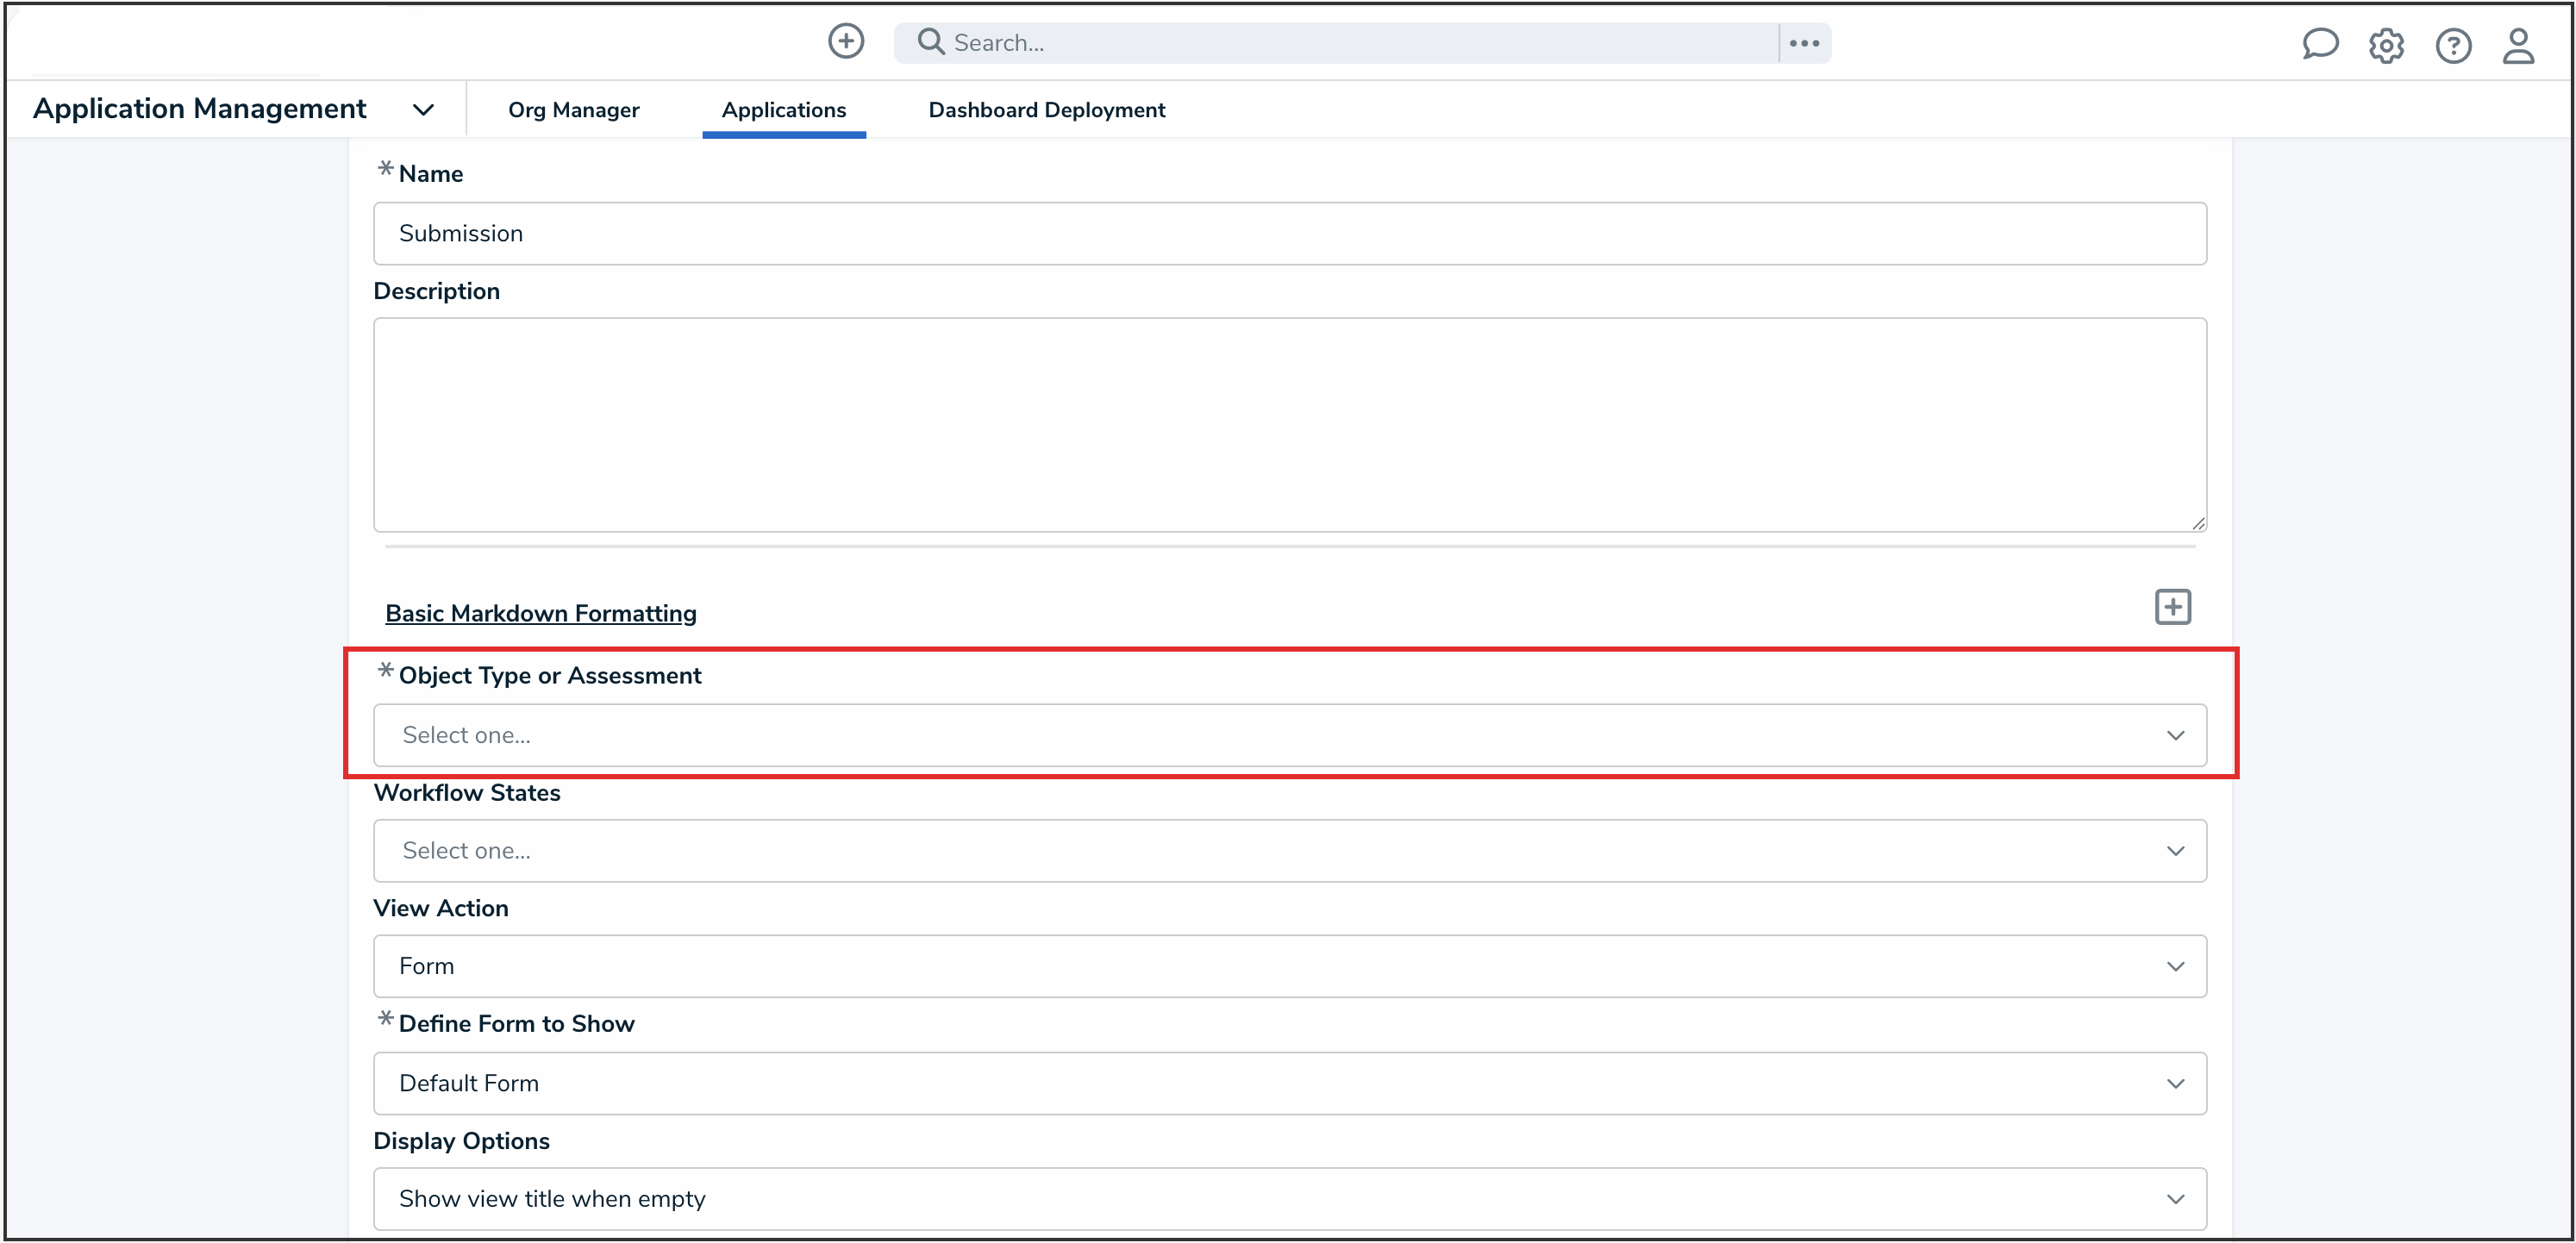Click the create new plus icon in header
This screenshot has width=2576, height=1243.
[845, 42]
